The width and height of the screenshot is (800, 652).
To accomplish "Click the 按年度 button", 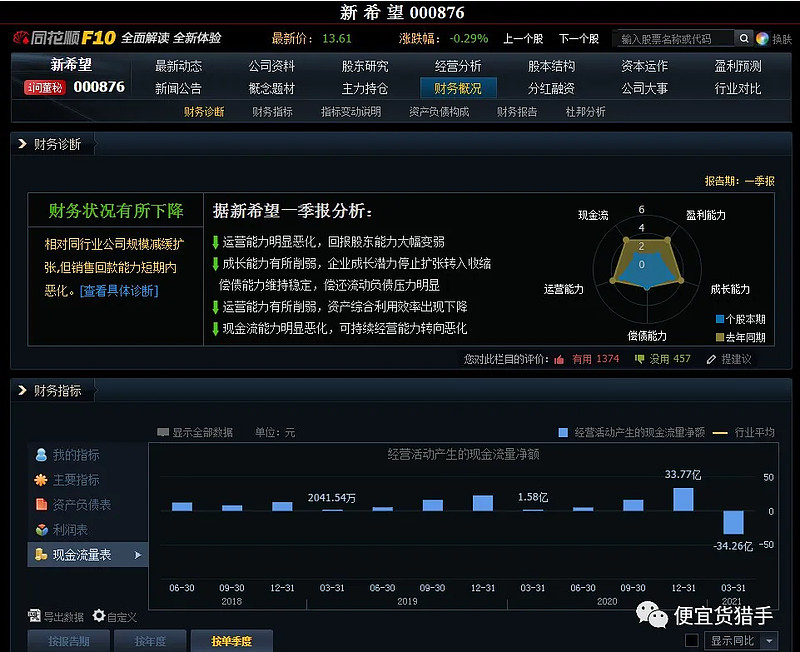I will (x=150, y=641).
